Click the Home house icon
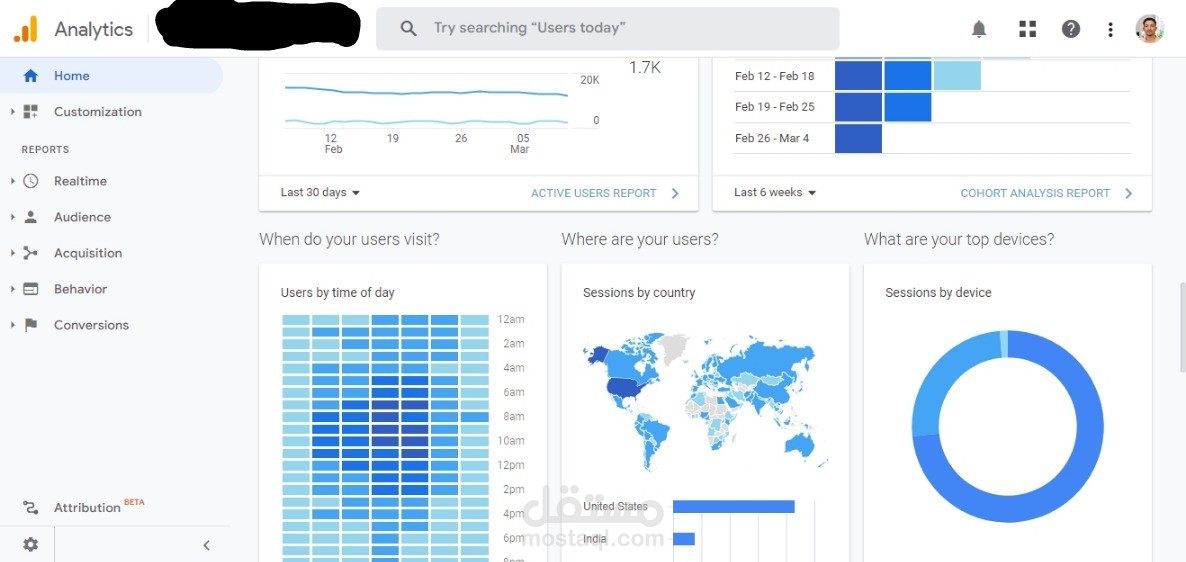Image resolution: width=1186 pixels, height=562 pixels. coord(30,76)
